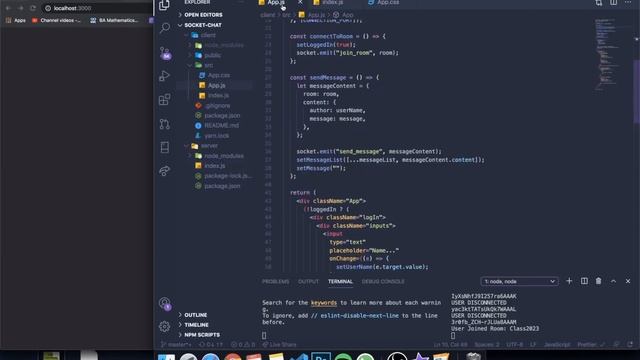Open README.md in explorer
The height and width of the screenshot is (360, 640).
(222, 126)
